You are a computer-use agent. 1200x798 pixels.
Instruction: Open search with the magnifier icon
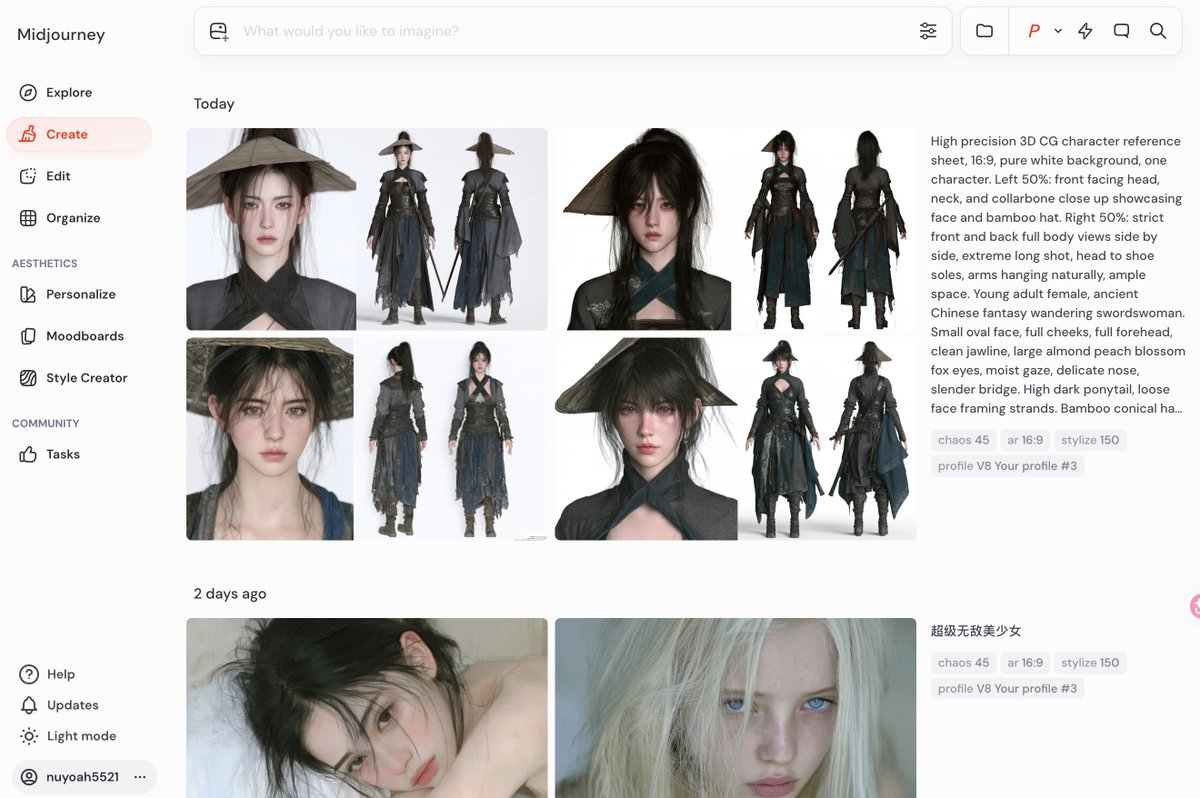coord(1158,31)
